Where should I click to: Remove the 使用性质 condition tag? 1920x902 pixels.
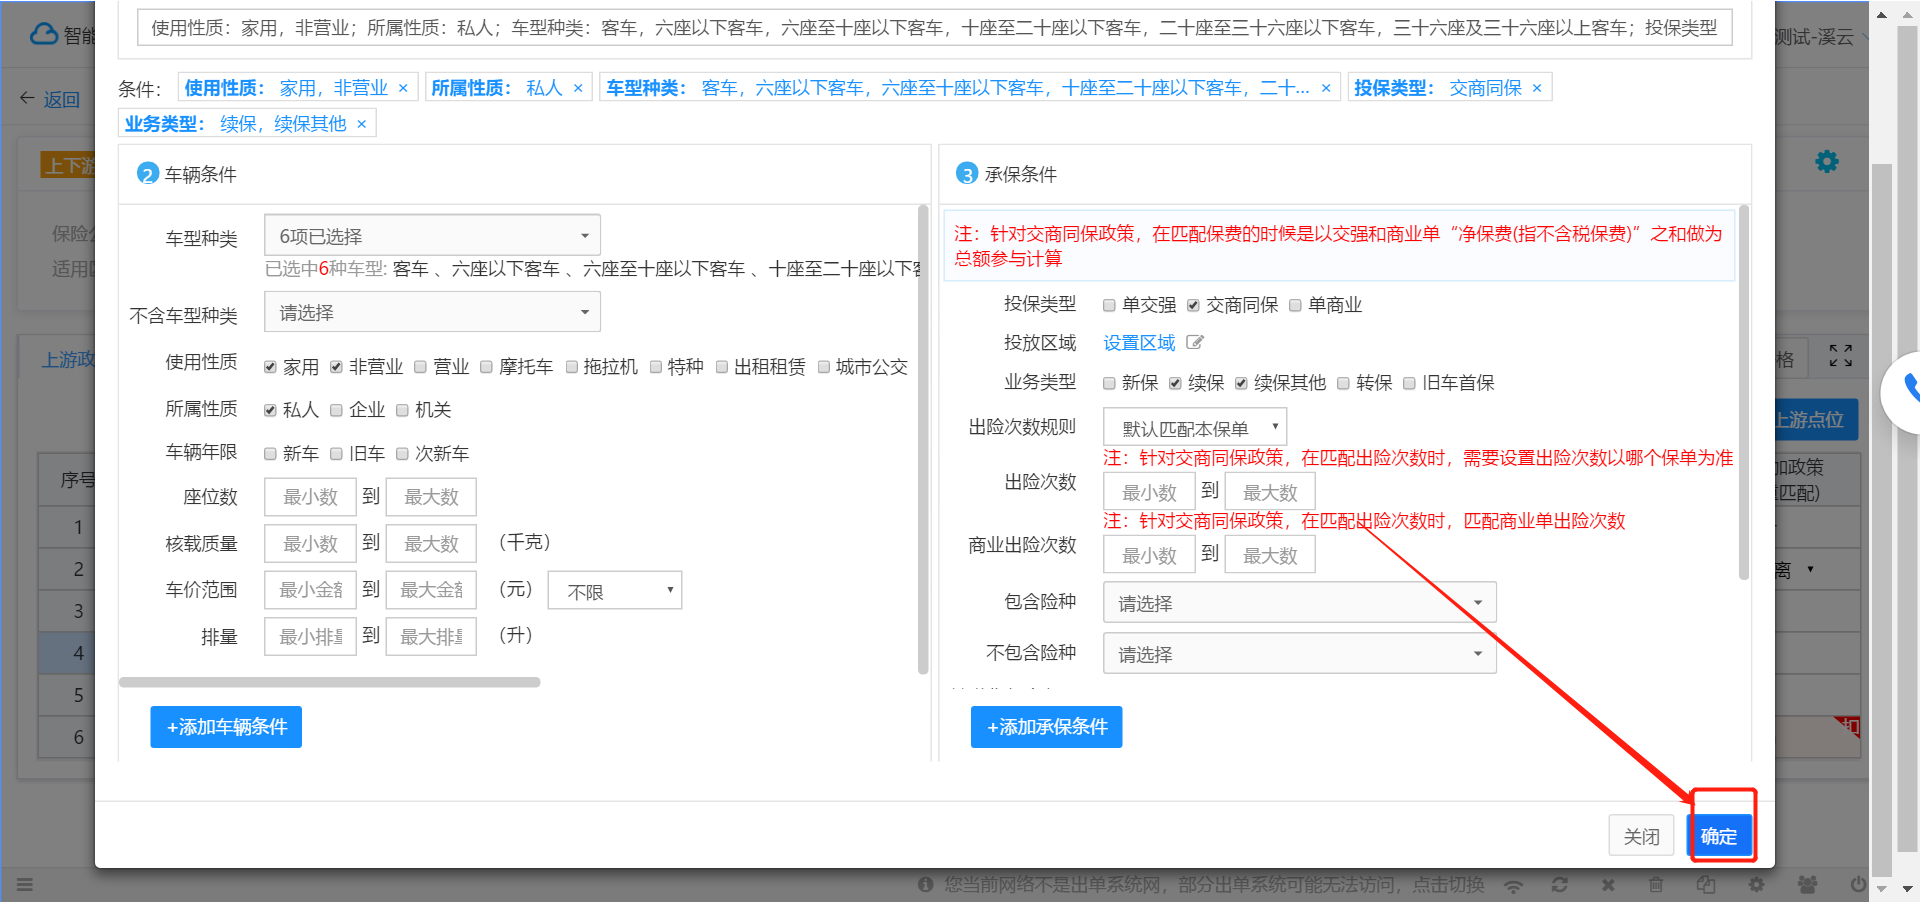pos(403,89)
